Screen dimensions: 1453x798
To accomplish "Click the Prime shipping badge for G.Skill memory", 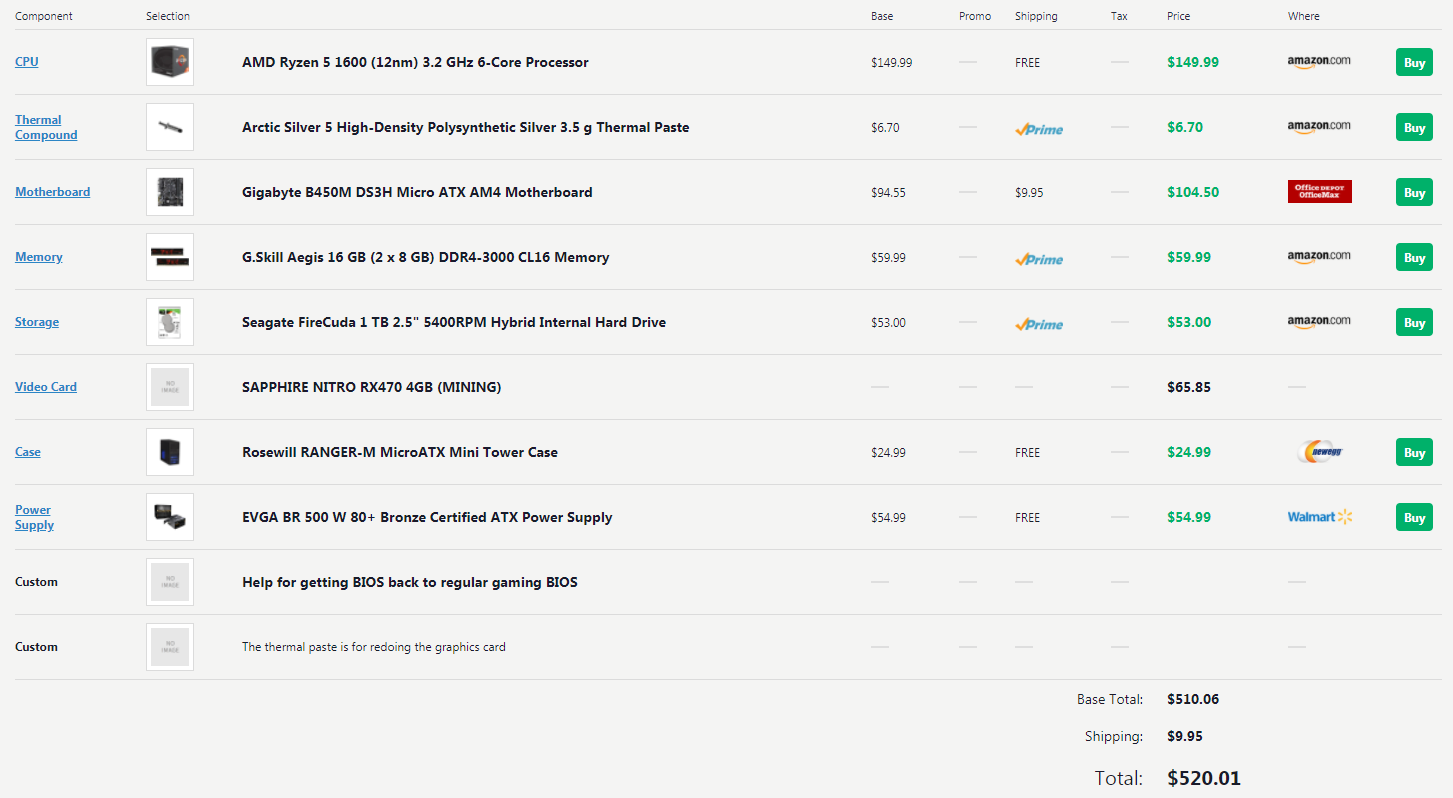I will click(1039, 259).
